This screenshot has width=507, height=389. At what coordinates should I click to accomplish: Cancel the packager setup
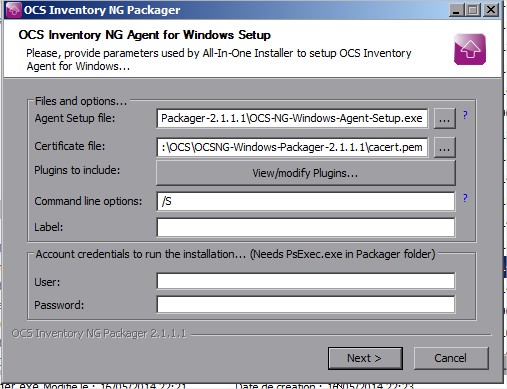(451, 358)
